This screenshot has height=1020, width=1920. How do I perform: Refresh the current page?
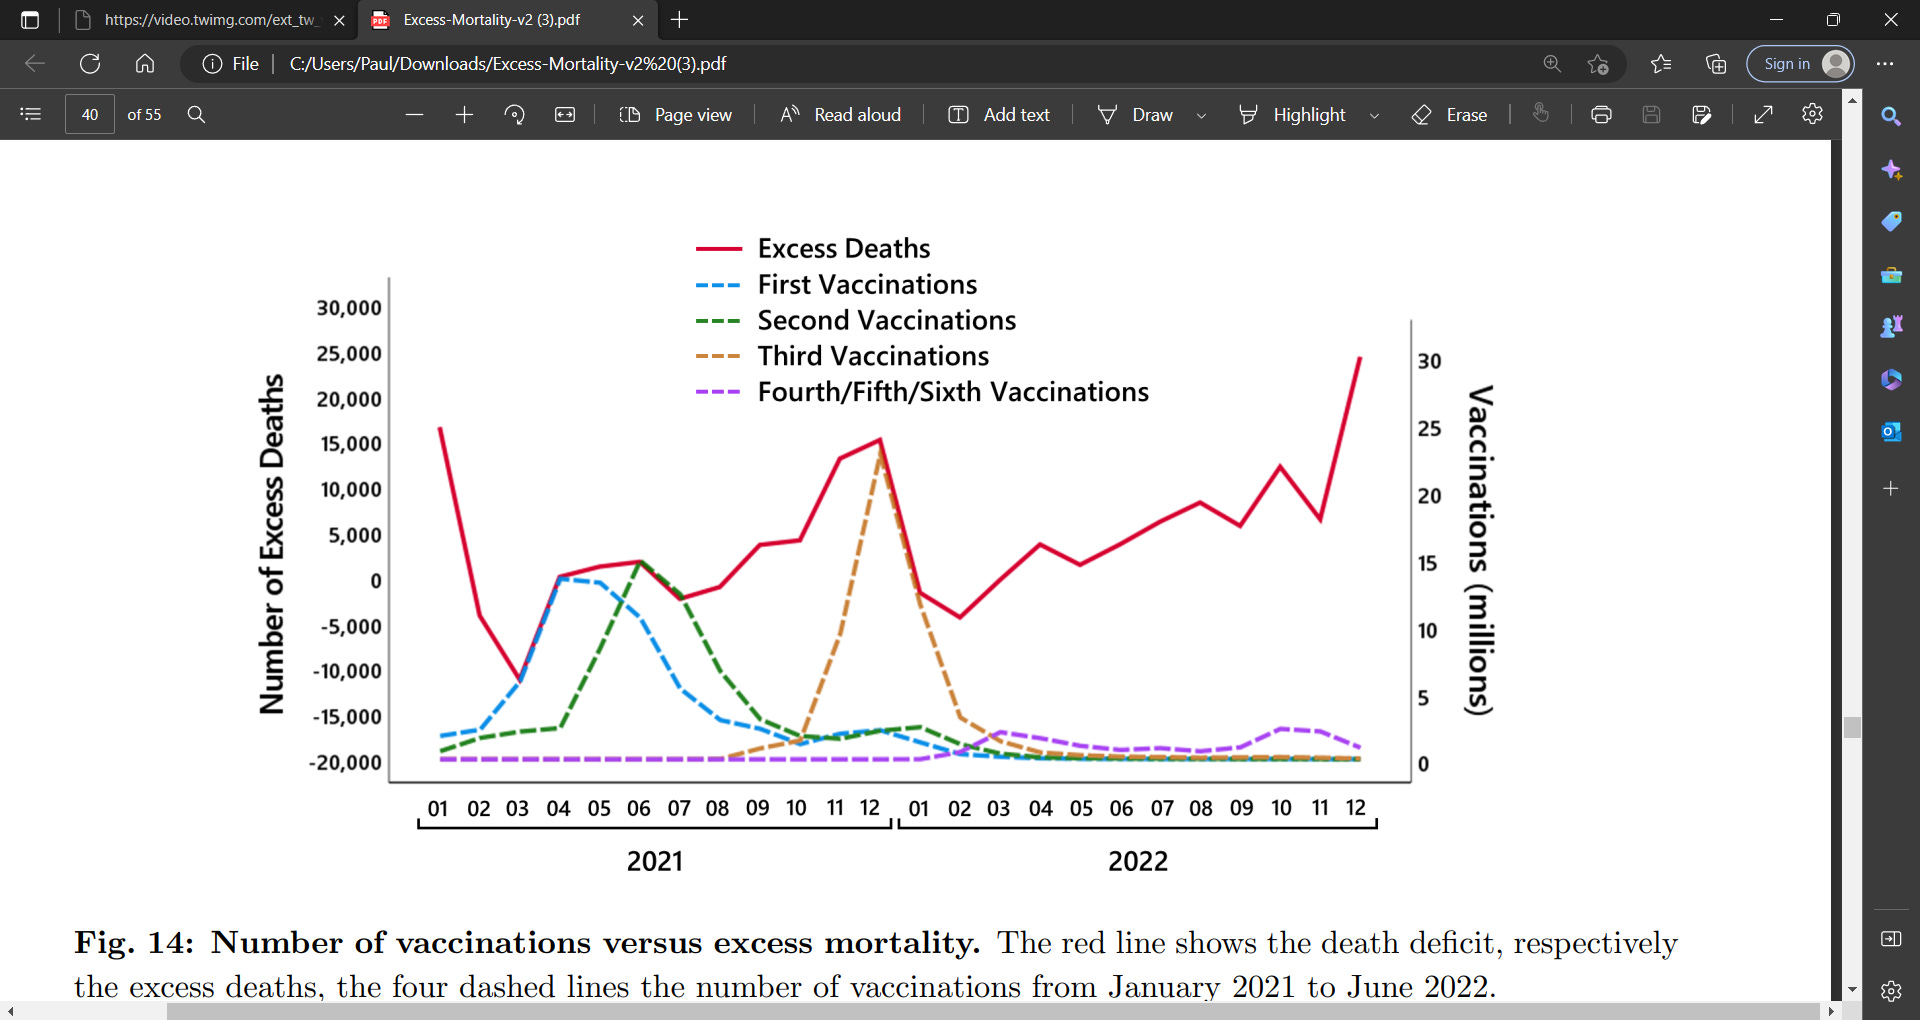tap(90, 64)
